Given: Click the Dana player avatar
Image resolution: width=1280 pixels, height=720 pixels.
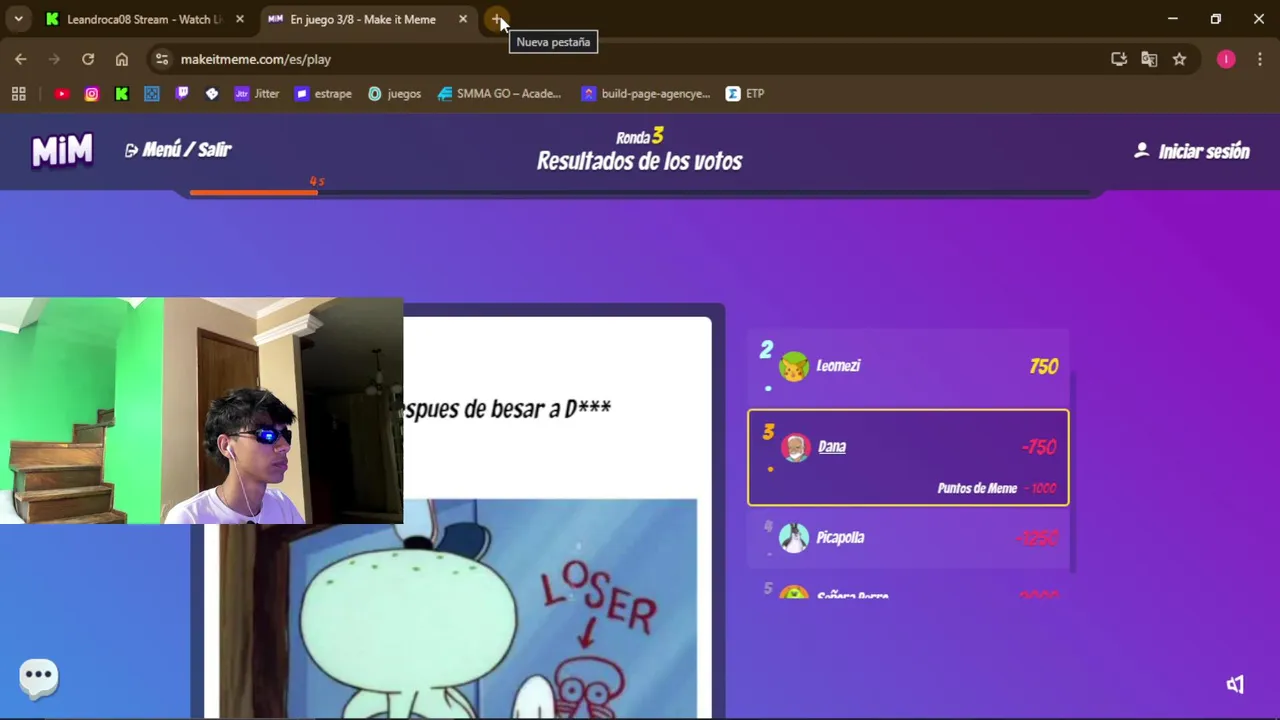Looking at the screenshot, I should click(x=796, y=448).
